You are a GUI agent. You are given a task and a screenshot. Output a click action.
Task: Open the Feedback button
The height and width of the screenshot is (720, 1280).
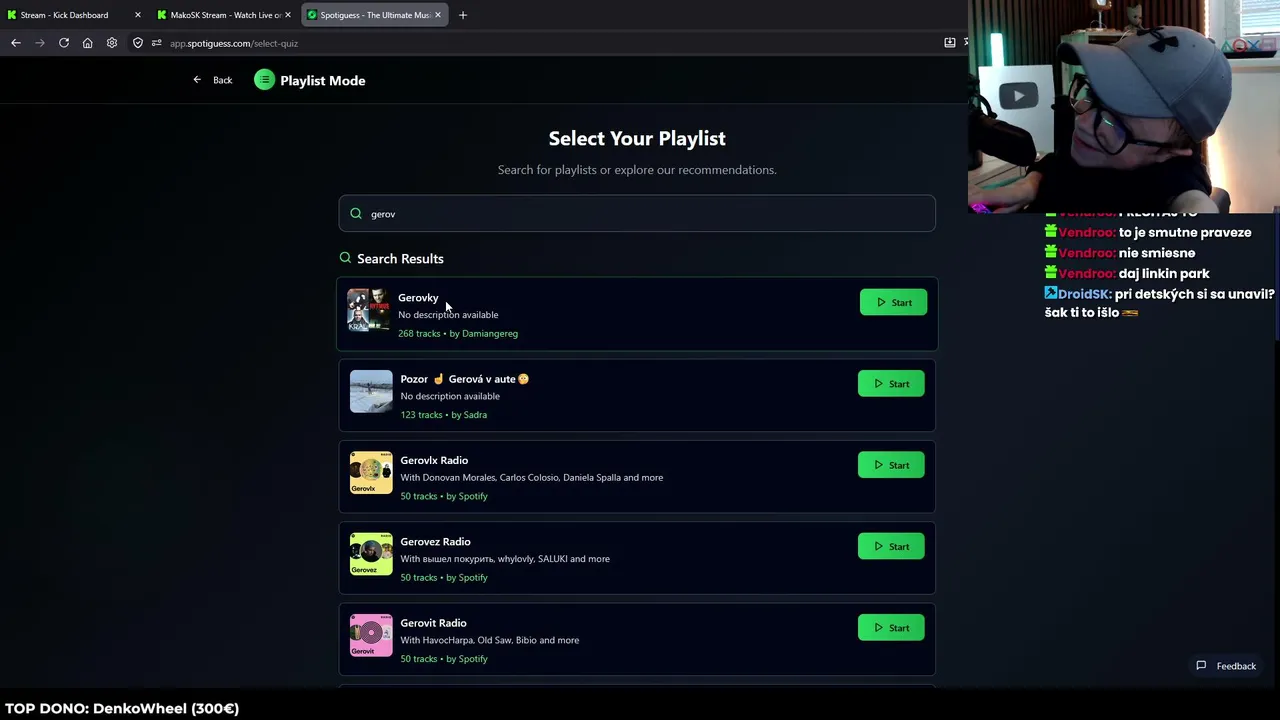(1226, 666)
